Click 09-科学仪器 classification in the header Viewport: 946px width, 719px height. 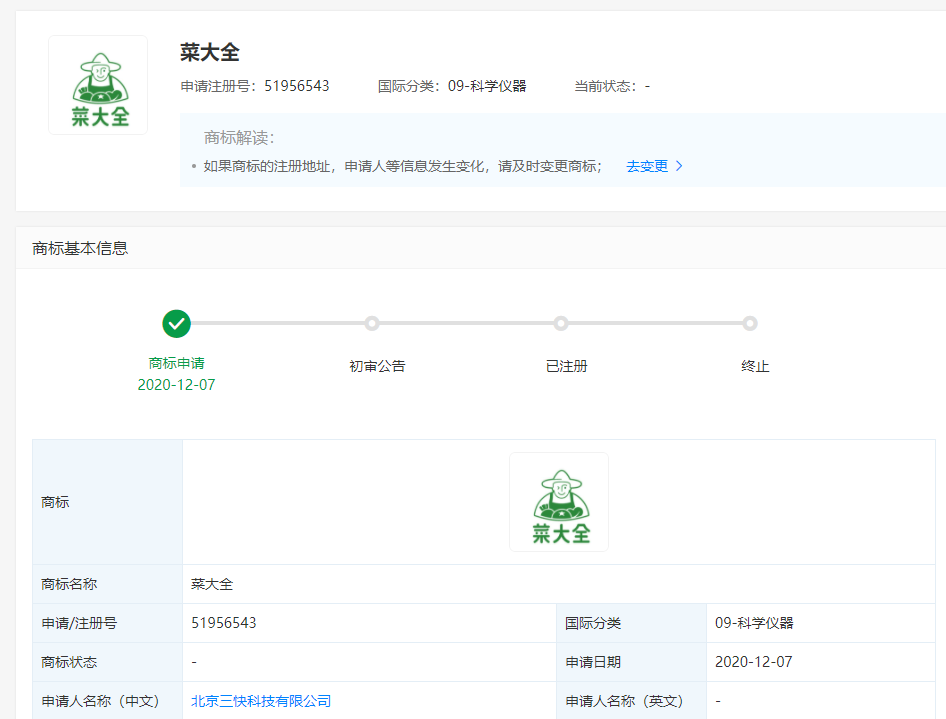coord(487,86)
